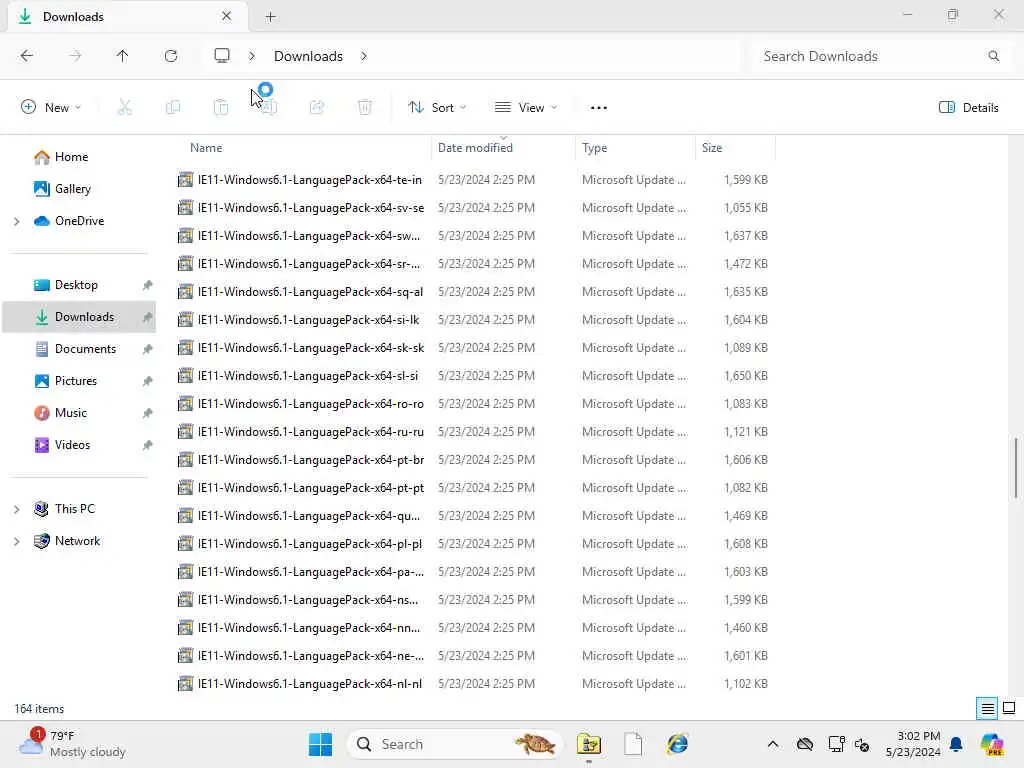Switch to details list view in the status bar
Viewport: 1024px width, 768px height.
987,709
